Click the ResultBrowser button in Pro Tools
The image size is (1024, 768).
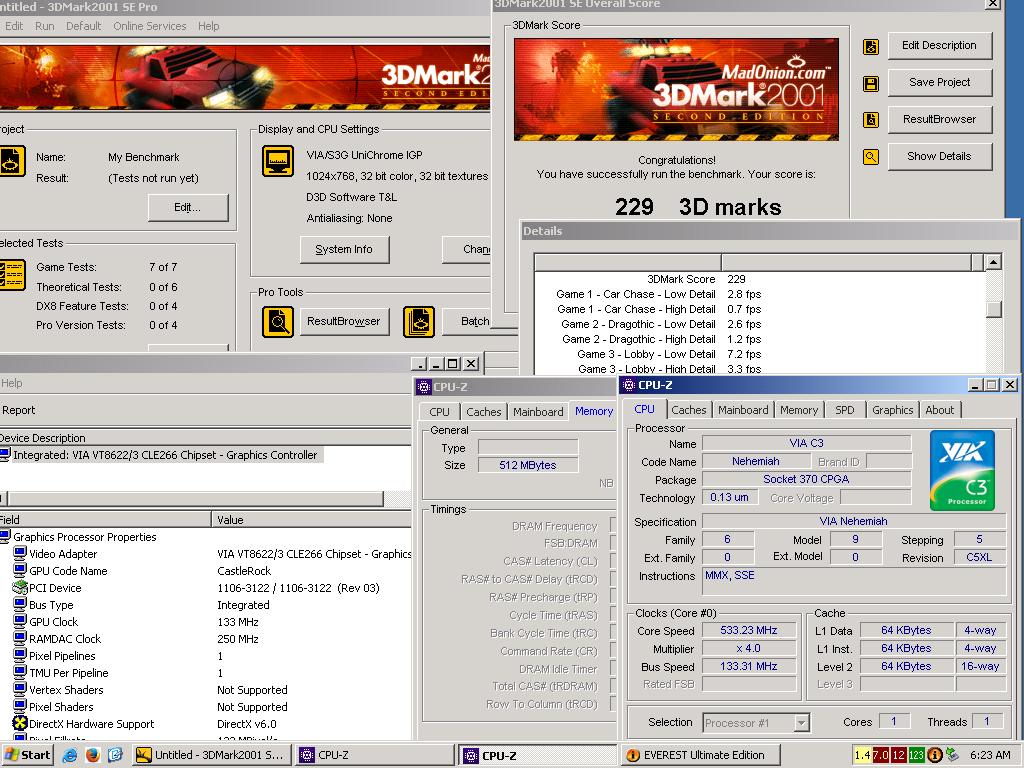tap(344, 321)
